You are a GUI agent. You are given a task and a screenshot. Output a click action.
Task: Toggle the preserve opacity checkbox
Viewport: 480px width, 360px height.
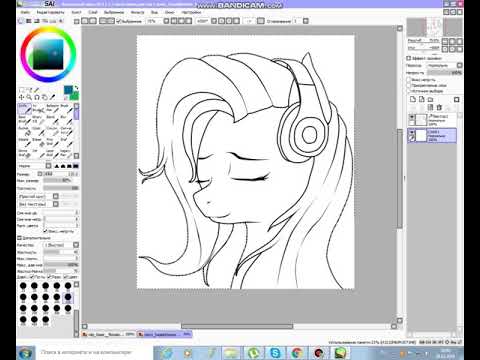(409, 80)
